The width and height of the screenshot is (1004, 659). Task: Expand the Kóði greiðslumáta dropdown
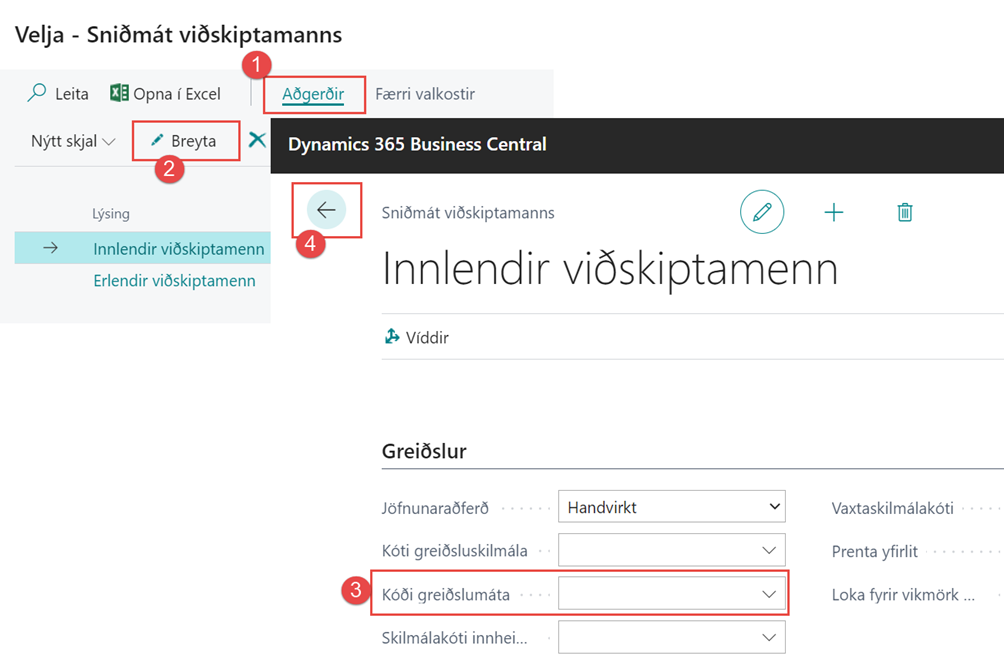coord(768,594)
